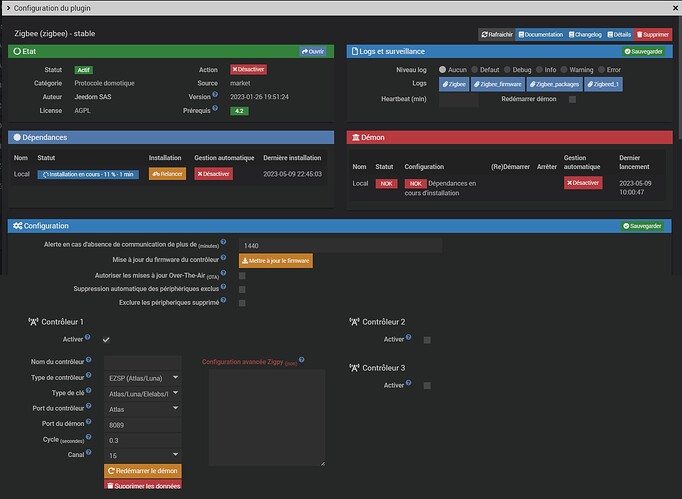682x499 pixels.
Task: Select the Debug log level
Action: [507, 70]
